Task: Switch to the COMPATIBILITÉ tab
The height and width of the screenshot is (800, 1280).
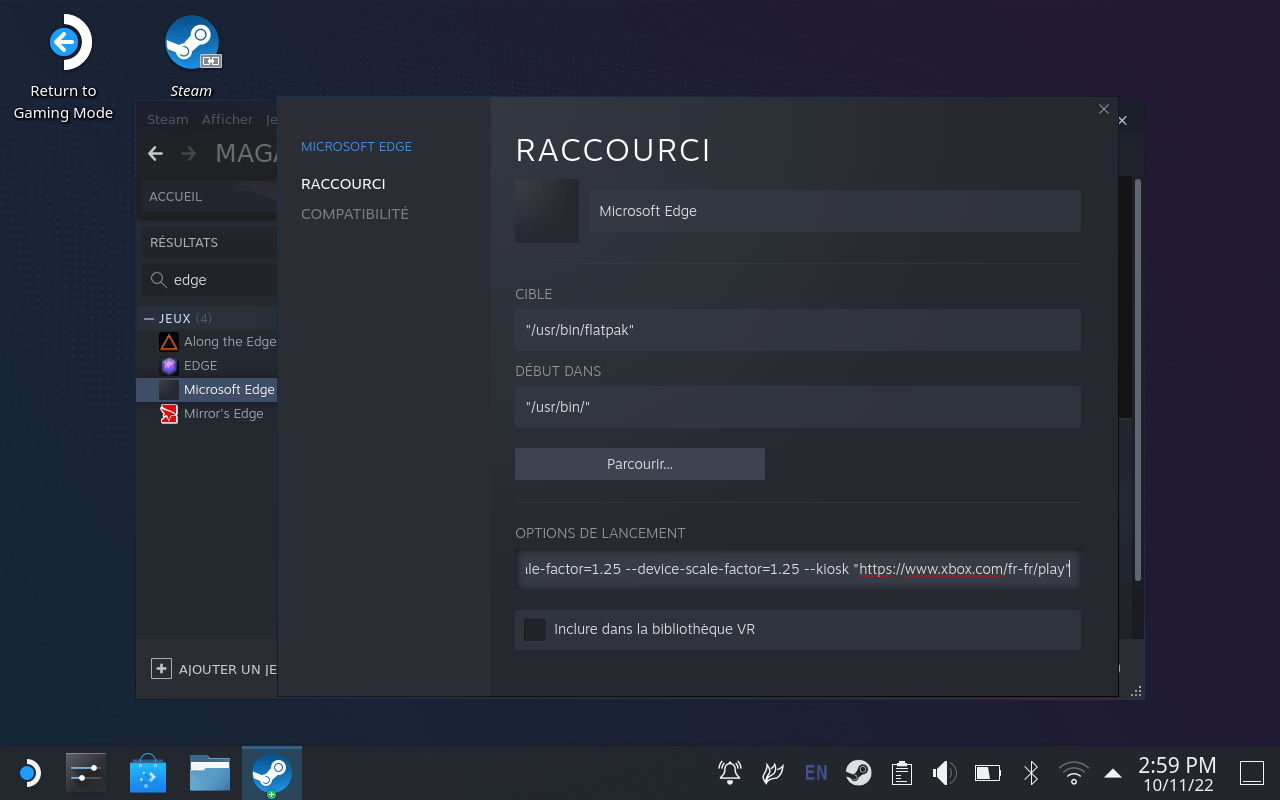Action: pos(355,214)
